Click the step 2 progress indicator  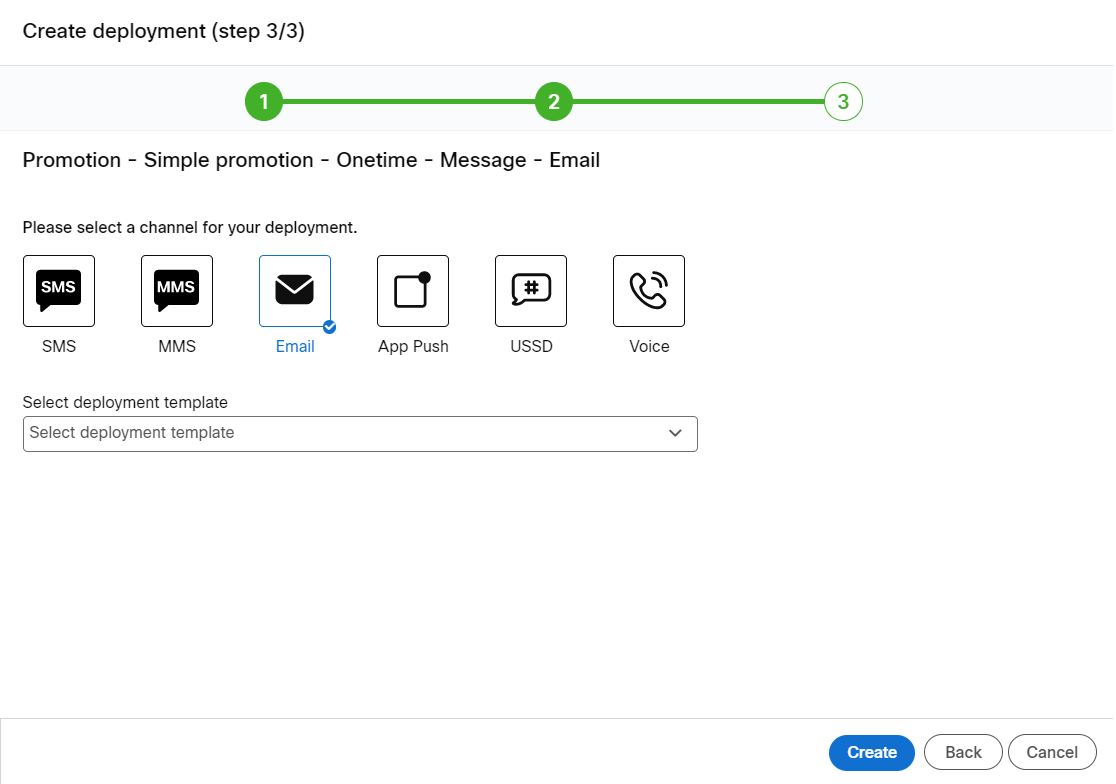pos(554,101)
